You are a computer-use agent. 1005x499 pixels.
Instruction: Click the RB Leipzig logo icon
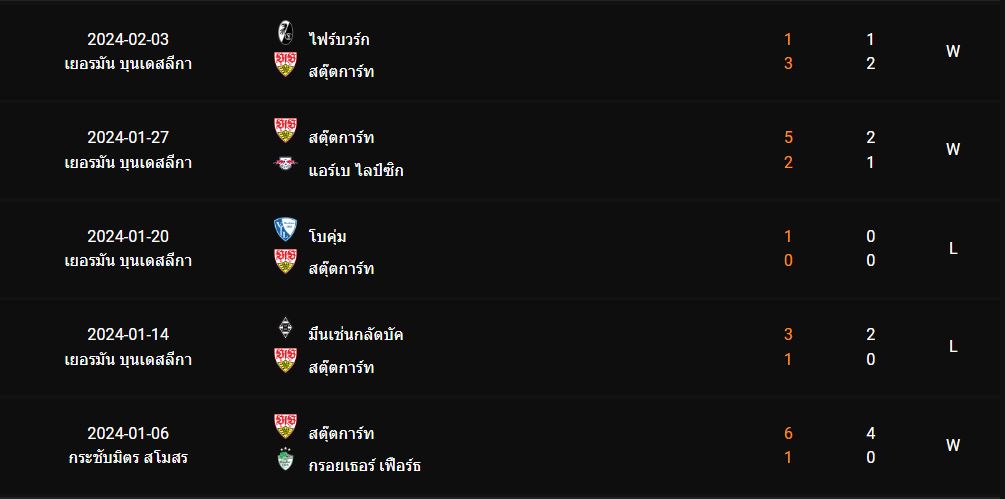click(x=285, y=163)
